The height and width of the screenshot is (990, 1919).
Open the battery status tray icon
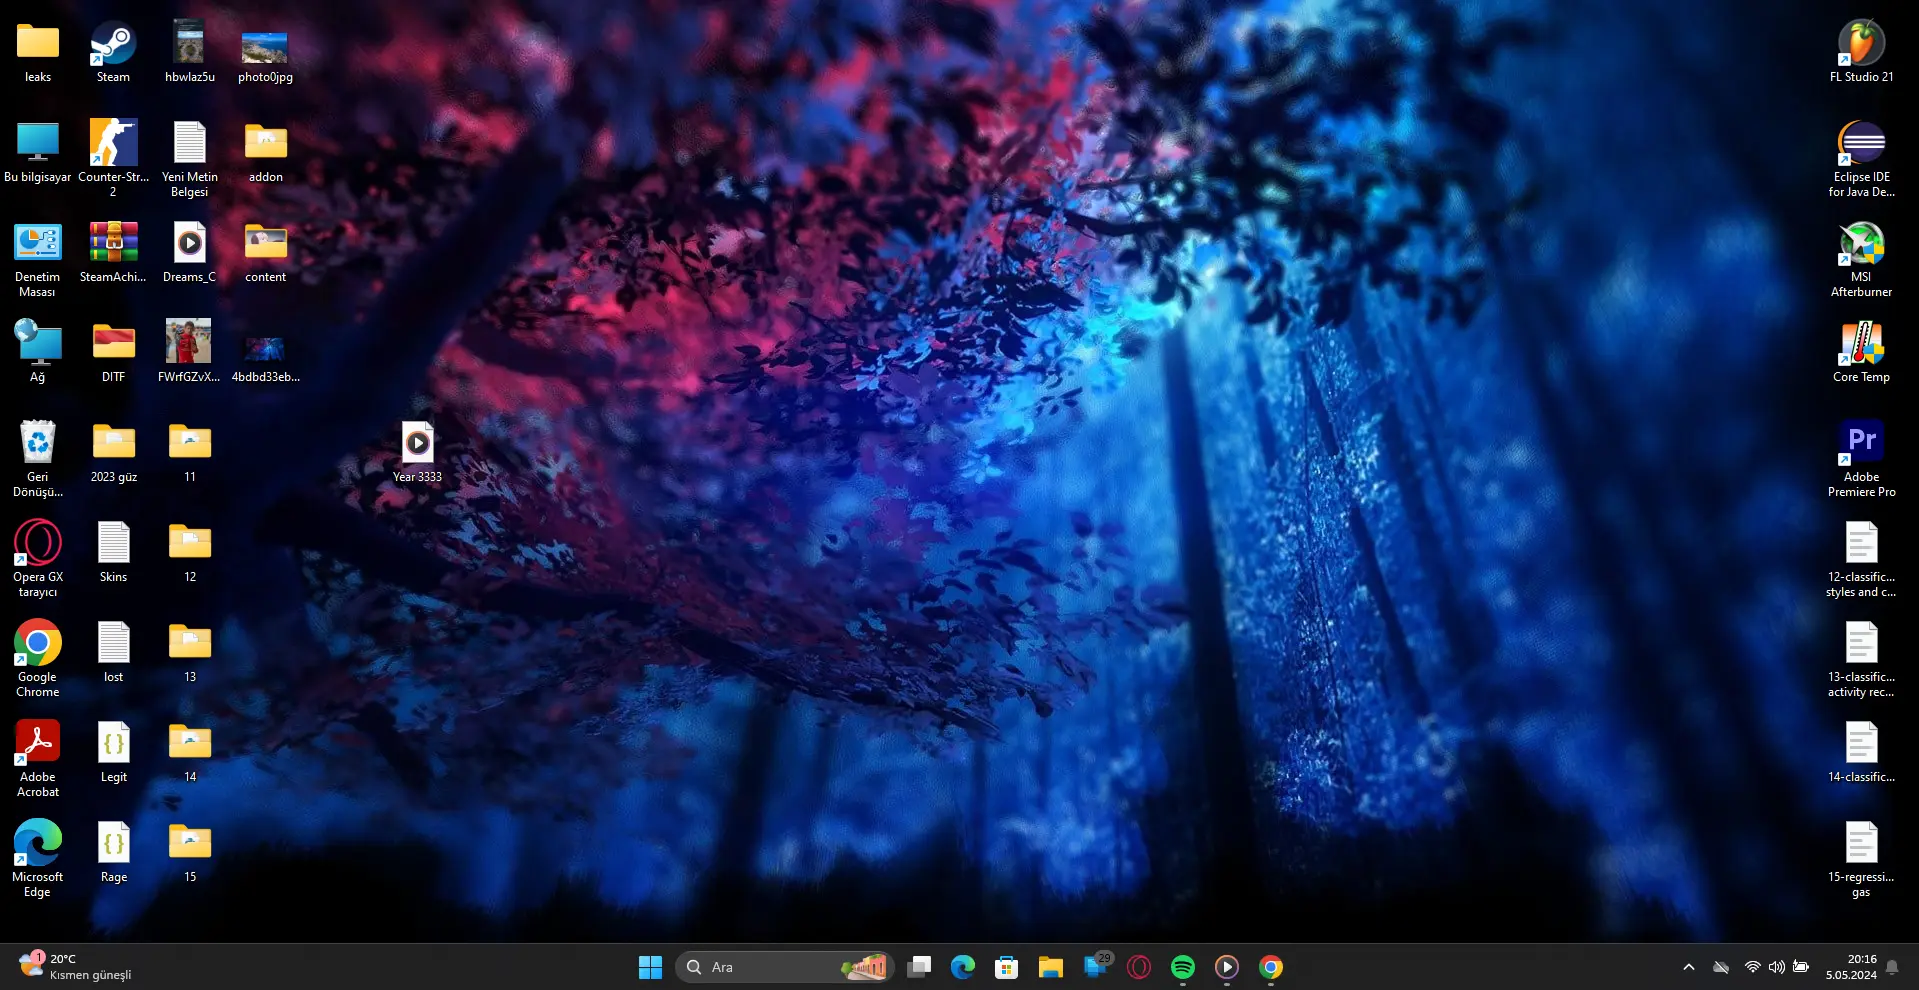1801,967
